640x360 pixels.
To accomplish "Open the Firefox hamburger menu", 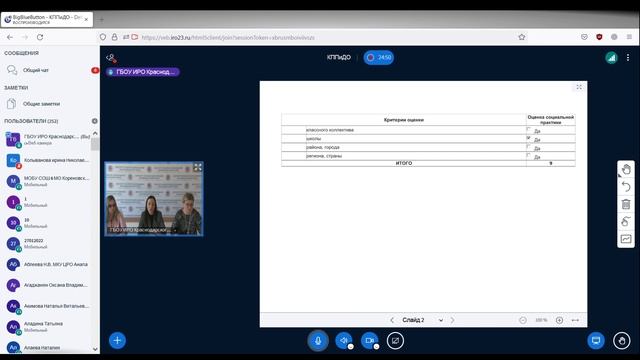I will pyautogui.click(x=629, y=37).
